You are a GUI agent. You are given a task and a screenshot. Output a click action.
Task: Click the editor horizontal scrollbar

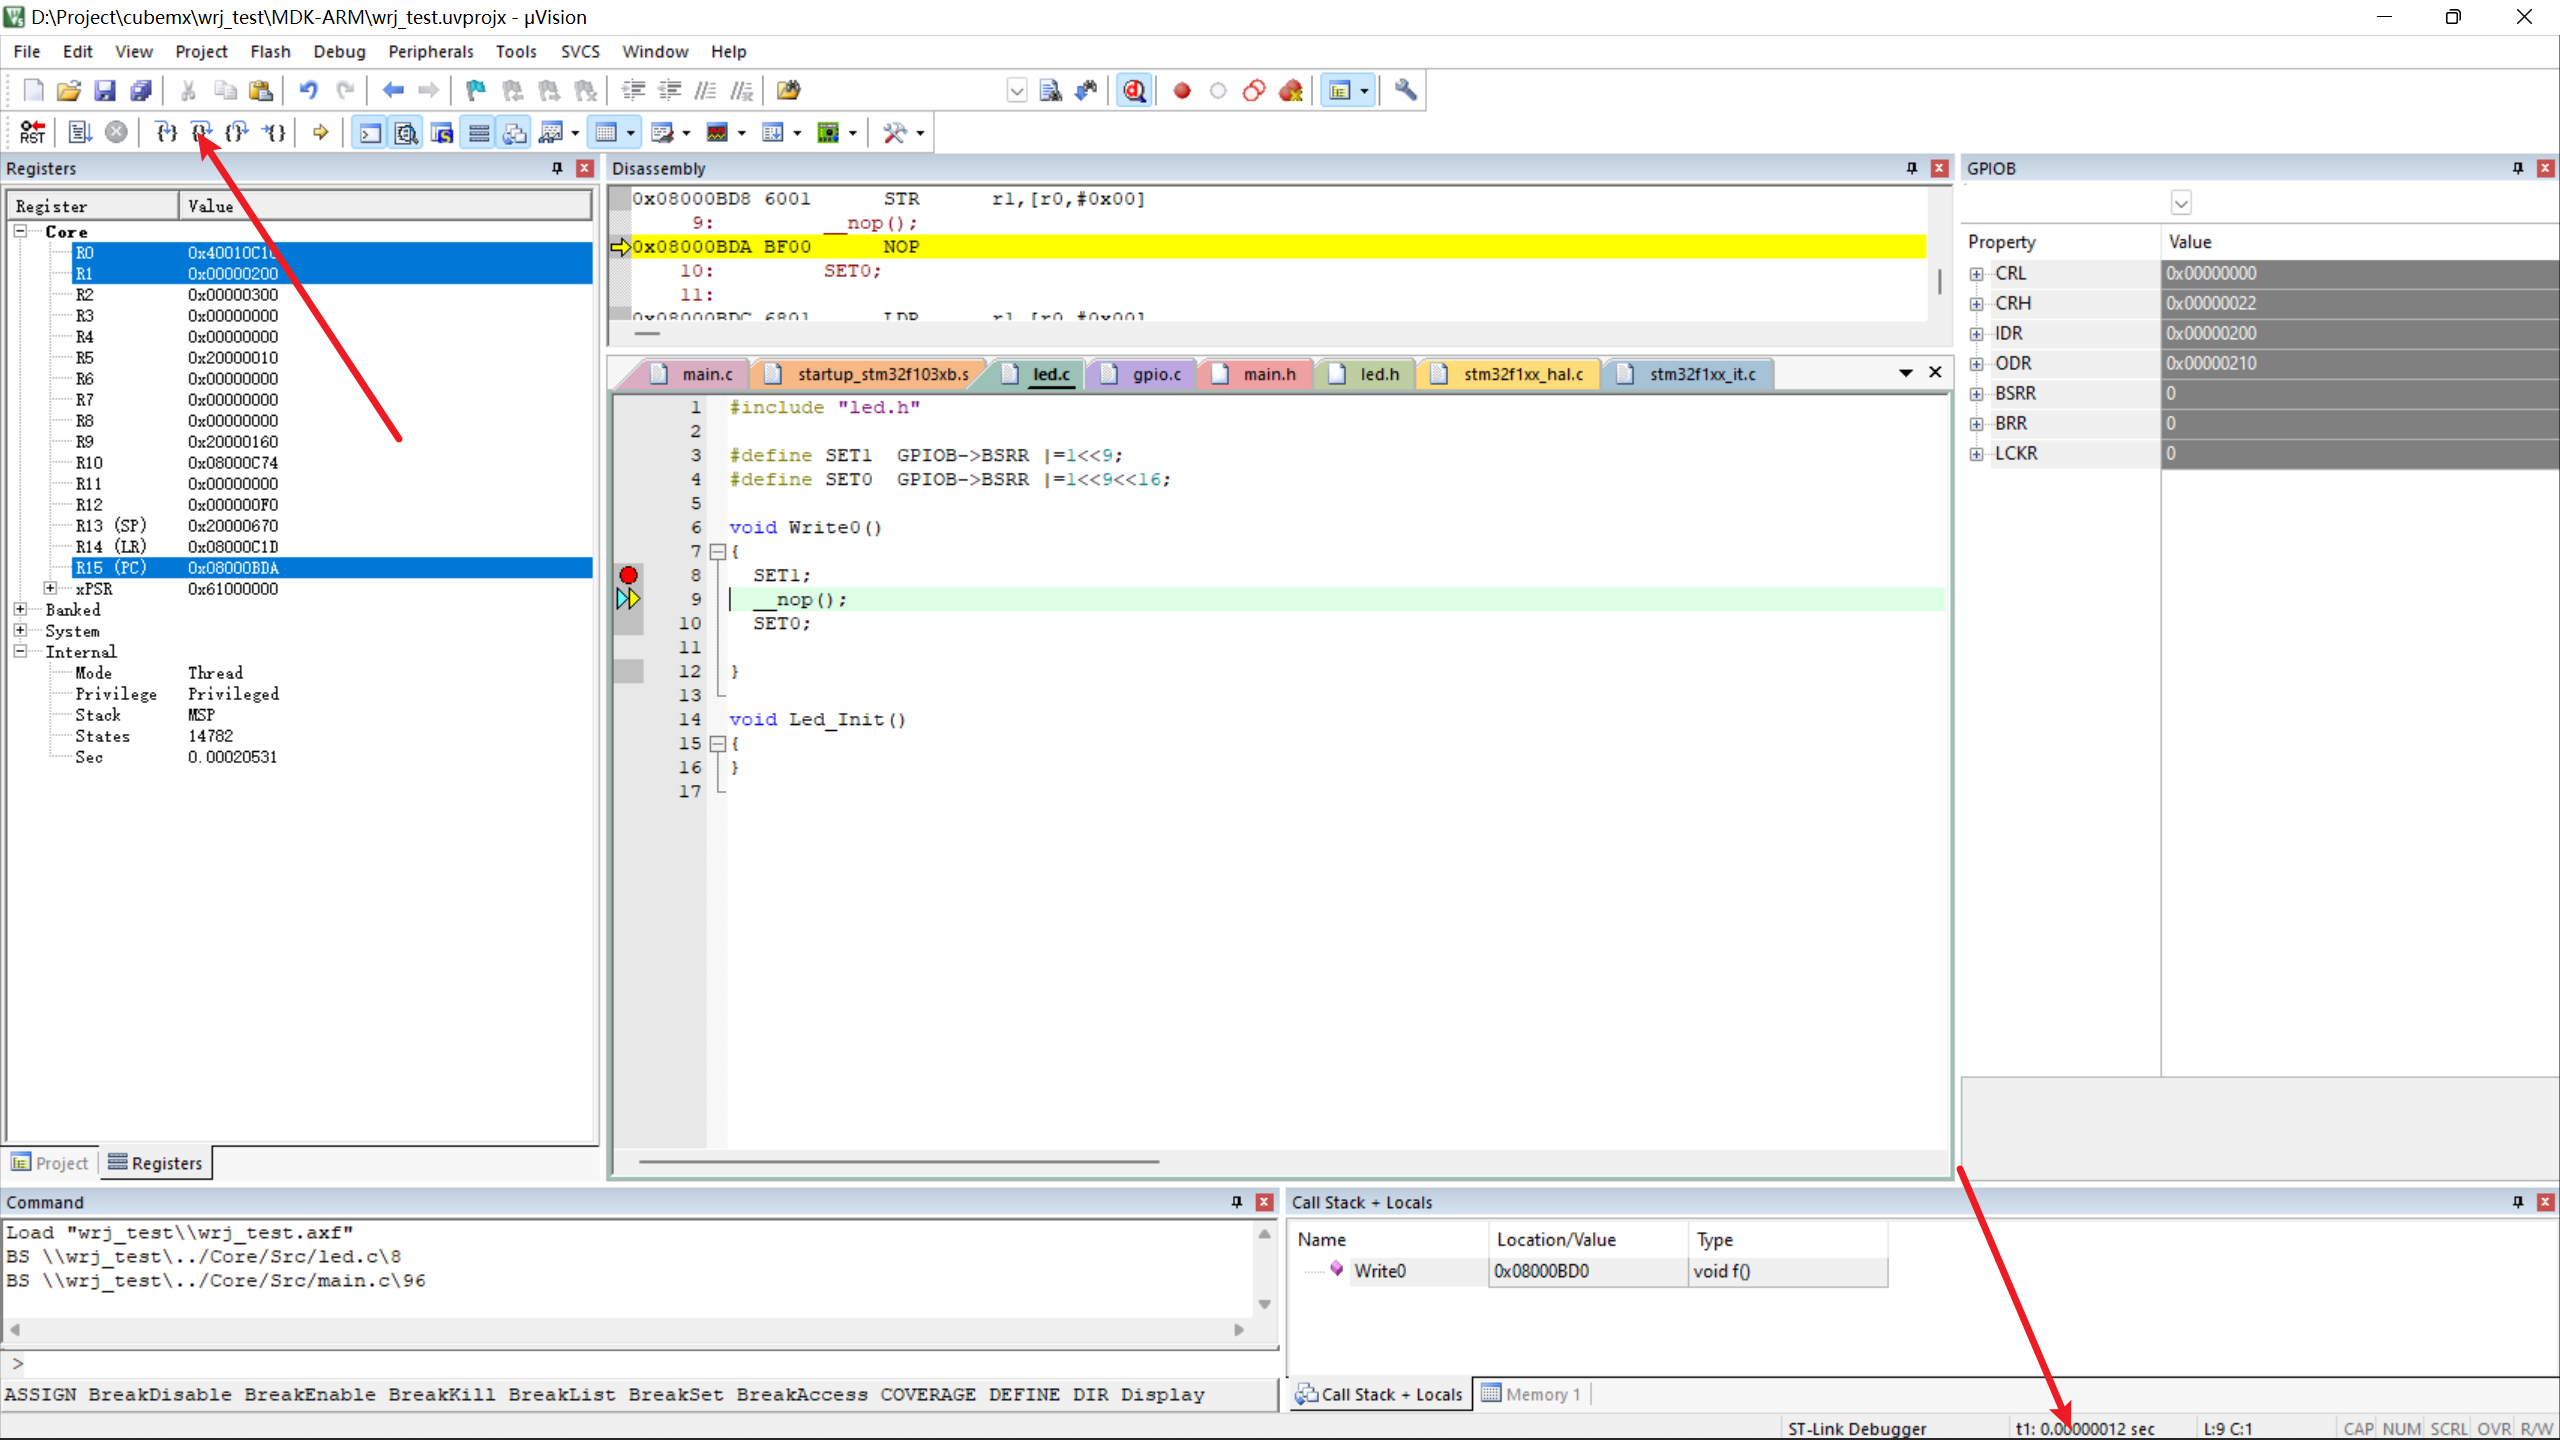pos(898,1162)
